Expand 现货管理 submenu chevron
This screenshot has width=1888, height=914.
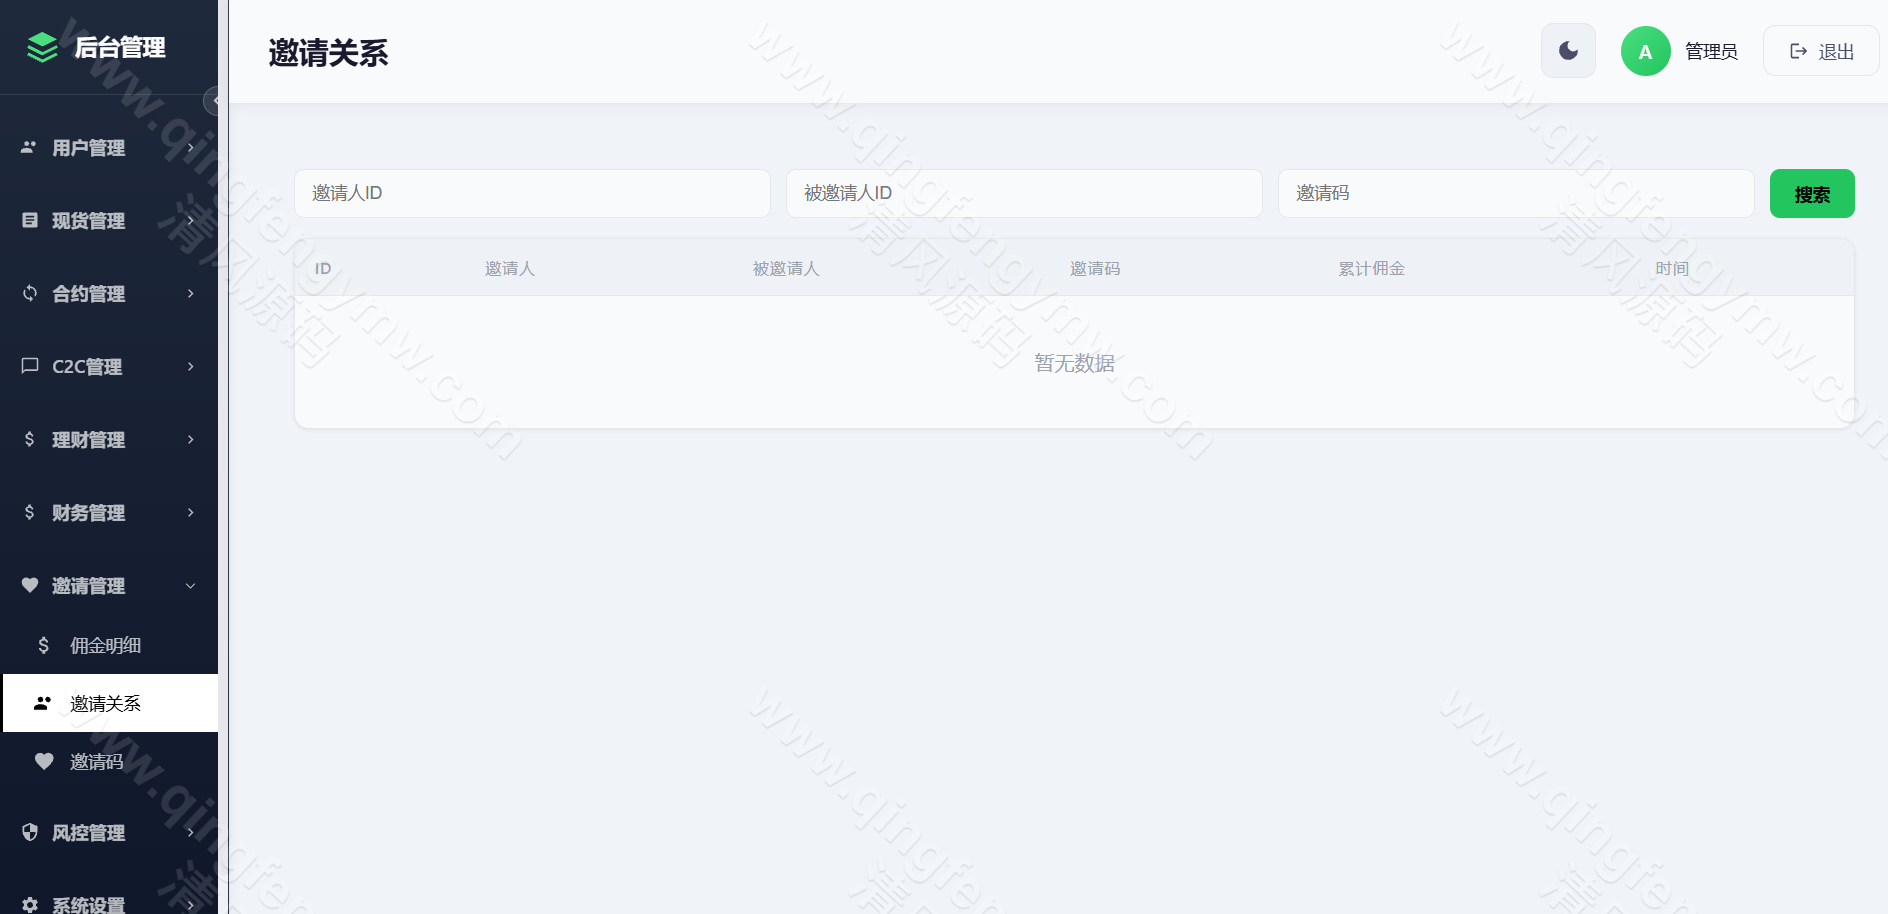point(190,220)
